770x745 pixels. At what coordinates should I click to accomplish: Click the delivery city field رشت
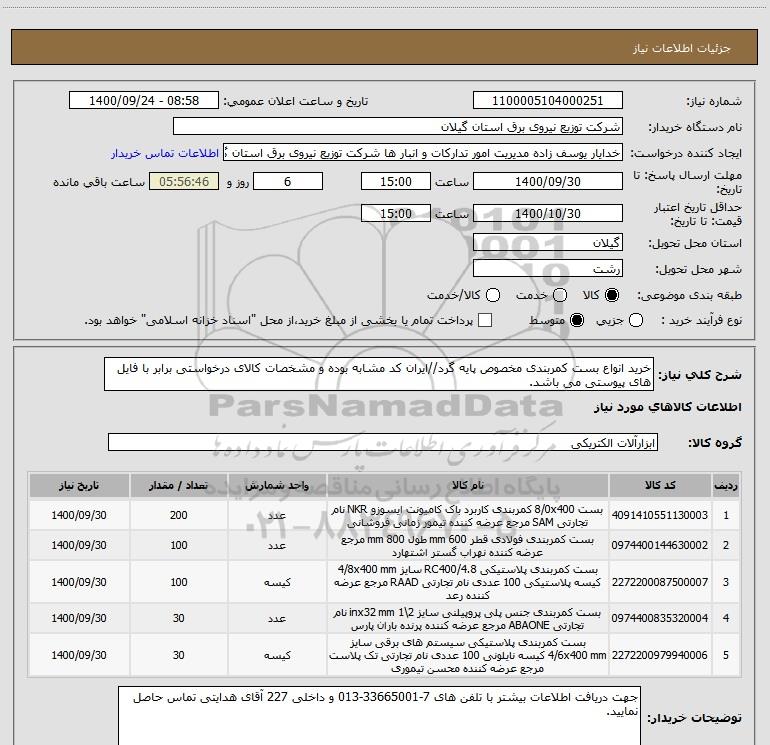coord(548,269)
